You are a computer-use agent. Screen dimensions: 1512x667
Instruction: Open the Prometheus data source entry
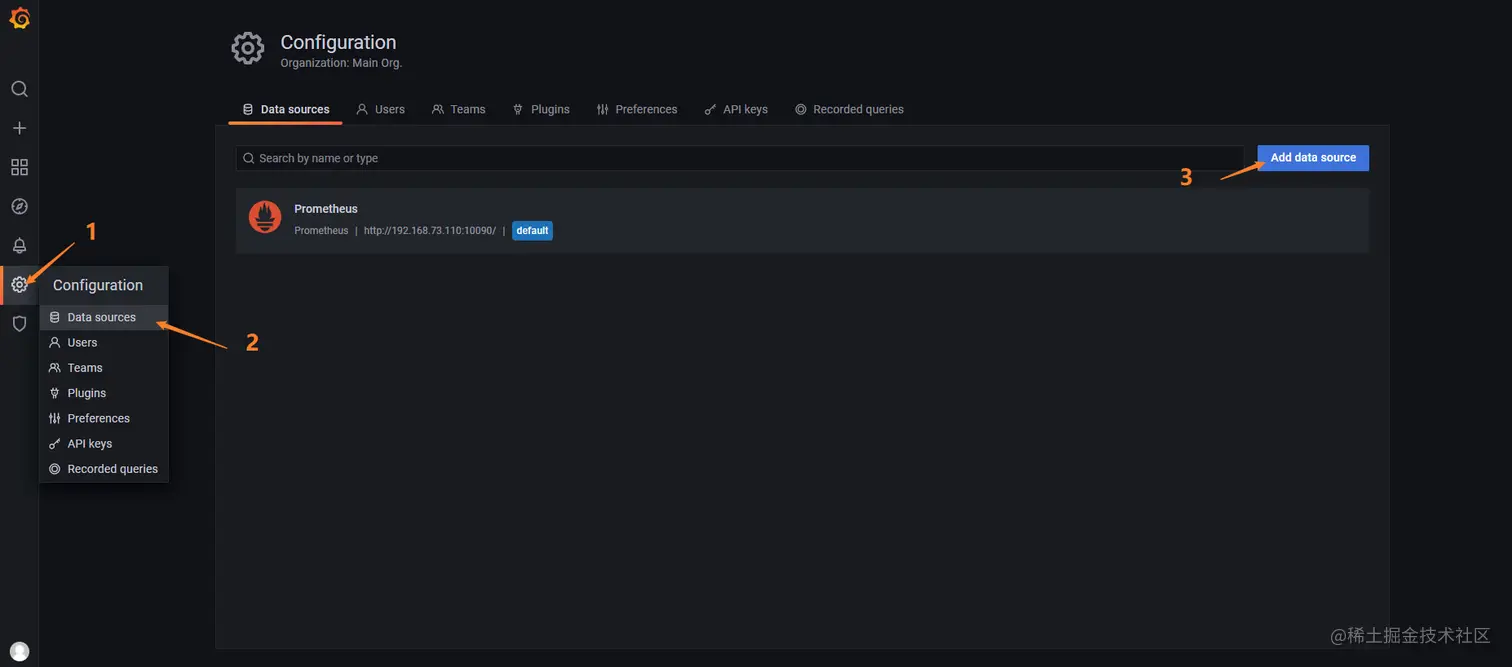[326, 208]
